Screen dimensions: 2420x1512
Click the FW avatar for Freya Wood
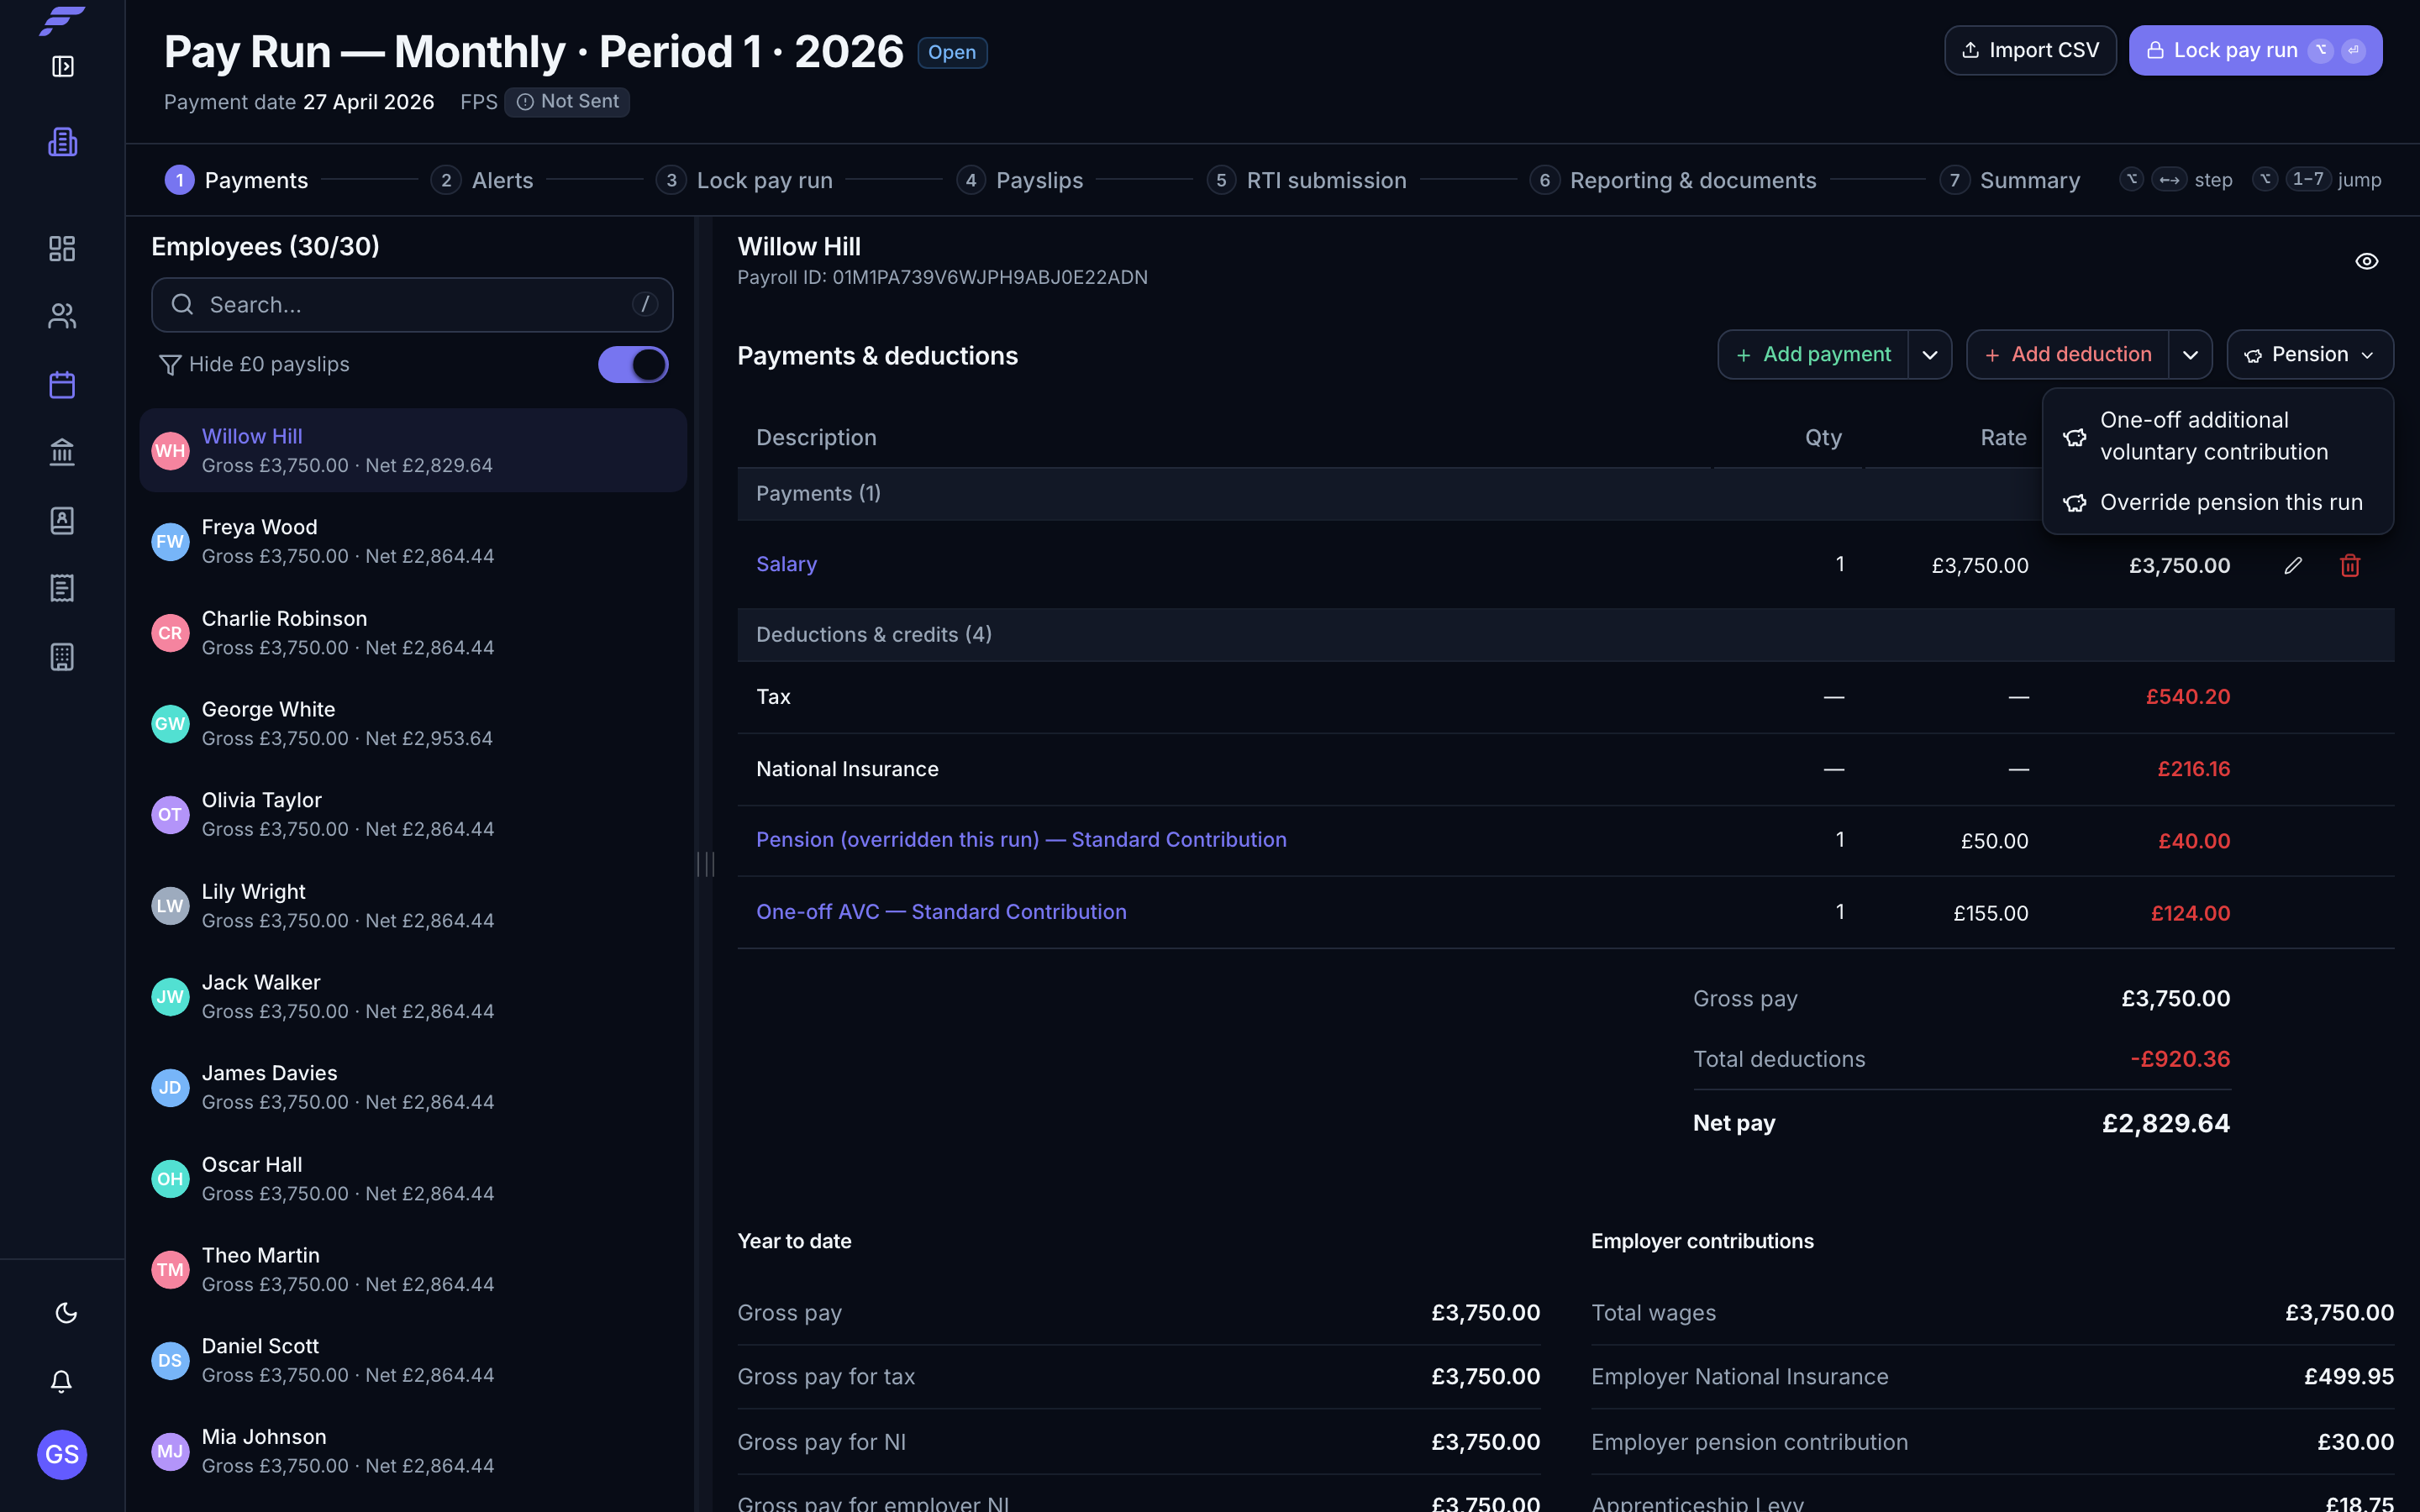[x=170, y=542]
